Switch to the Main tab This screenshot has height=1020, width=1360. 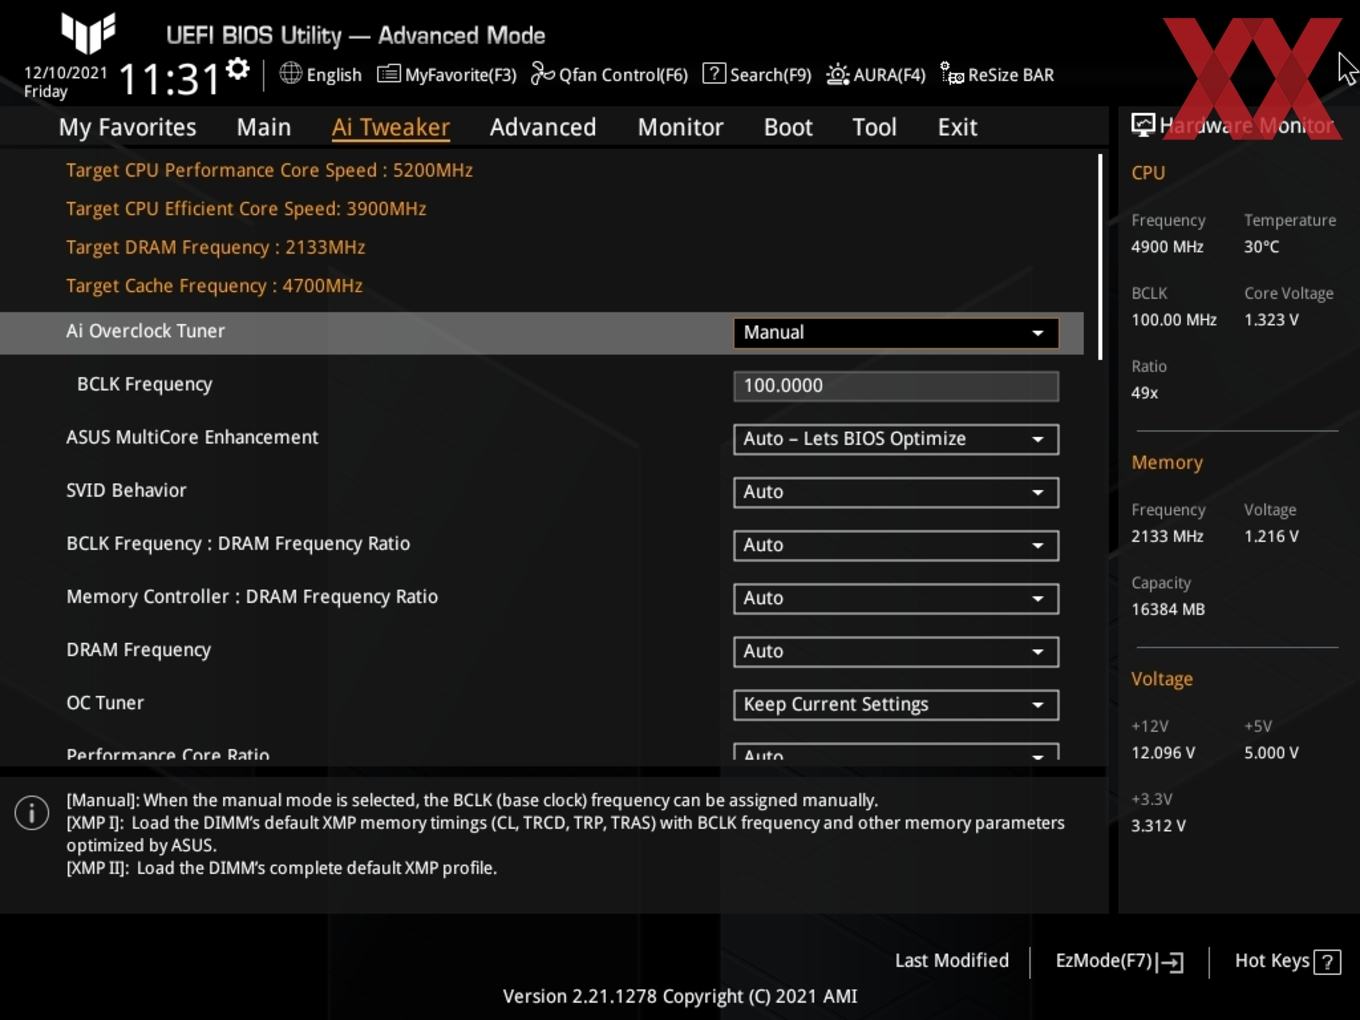264,127
